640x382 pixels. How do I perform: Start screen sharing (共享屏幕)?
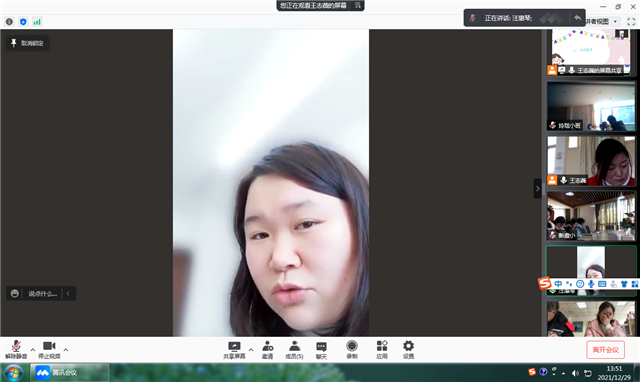(x=234, y=350)
